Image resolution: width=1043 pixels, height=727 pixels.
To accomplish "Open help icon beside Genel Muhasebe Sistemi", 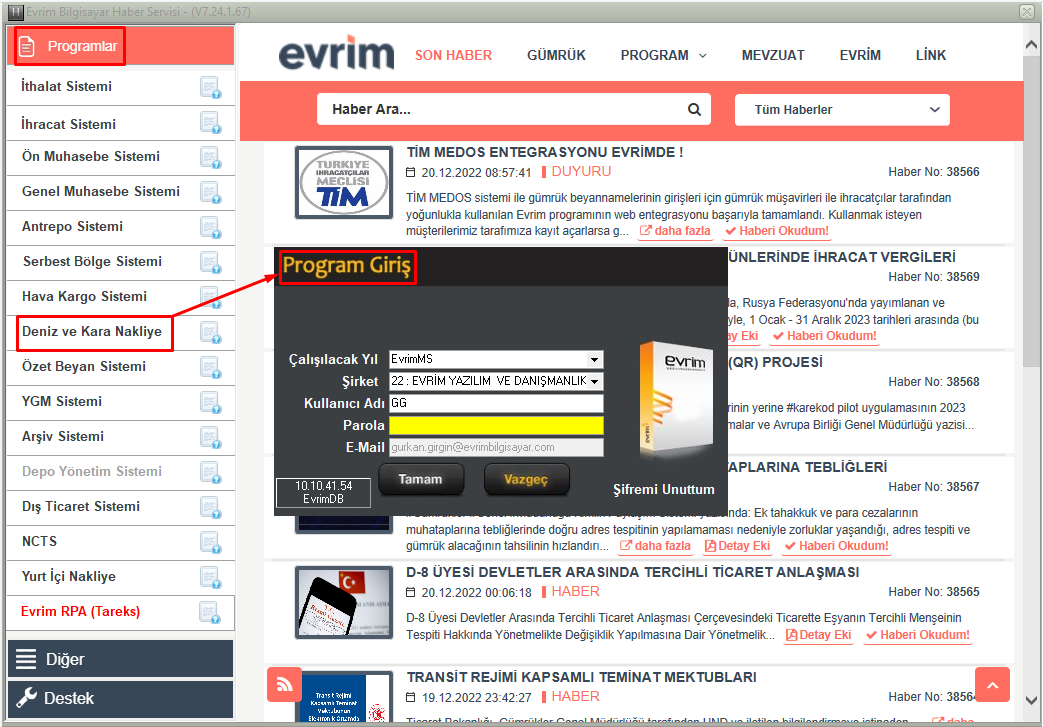I will [x=211, y=193].
